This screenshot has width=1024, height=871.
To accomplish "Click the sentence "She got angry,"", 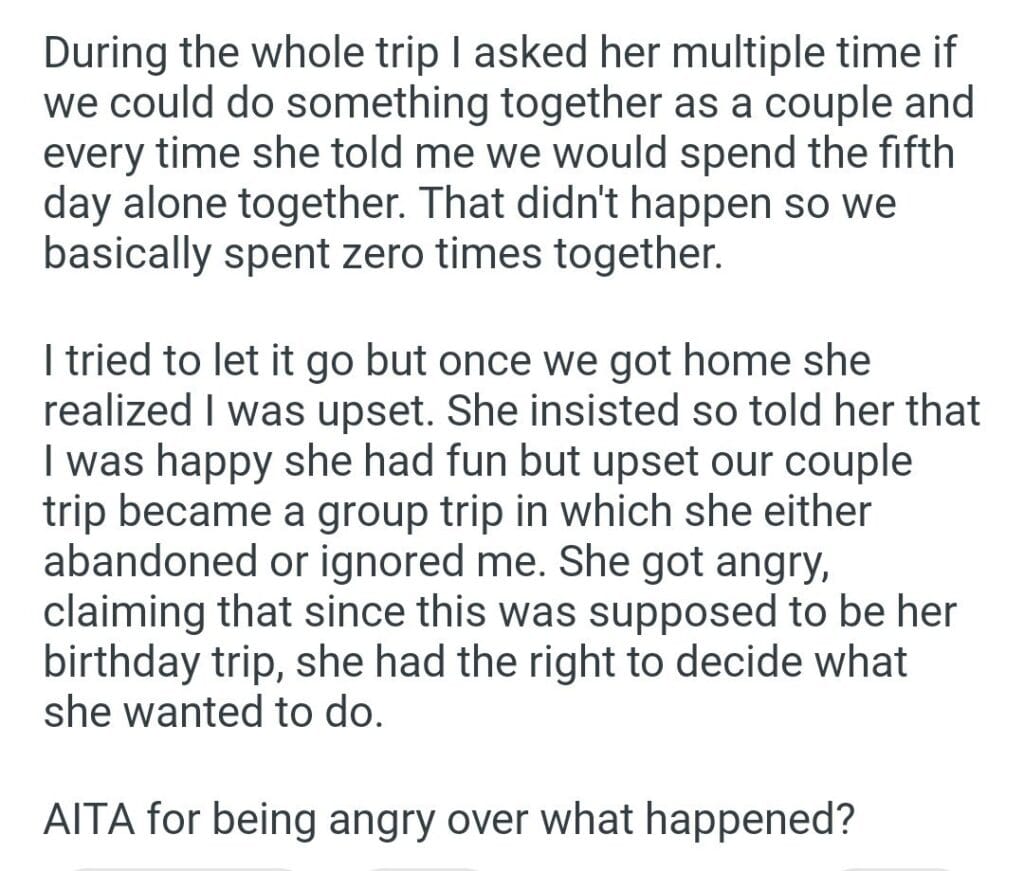I will point(705,561).
